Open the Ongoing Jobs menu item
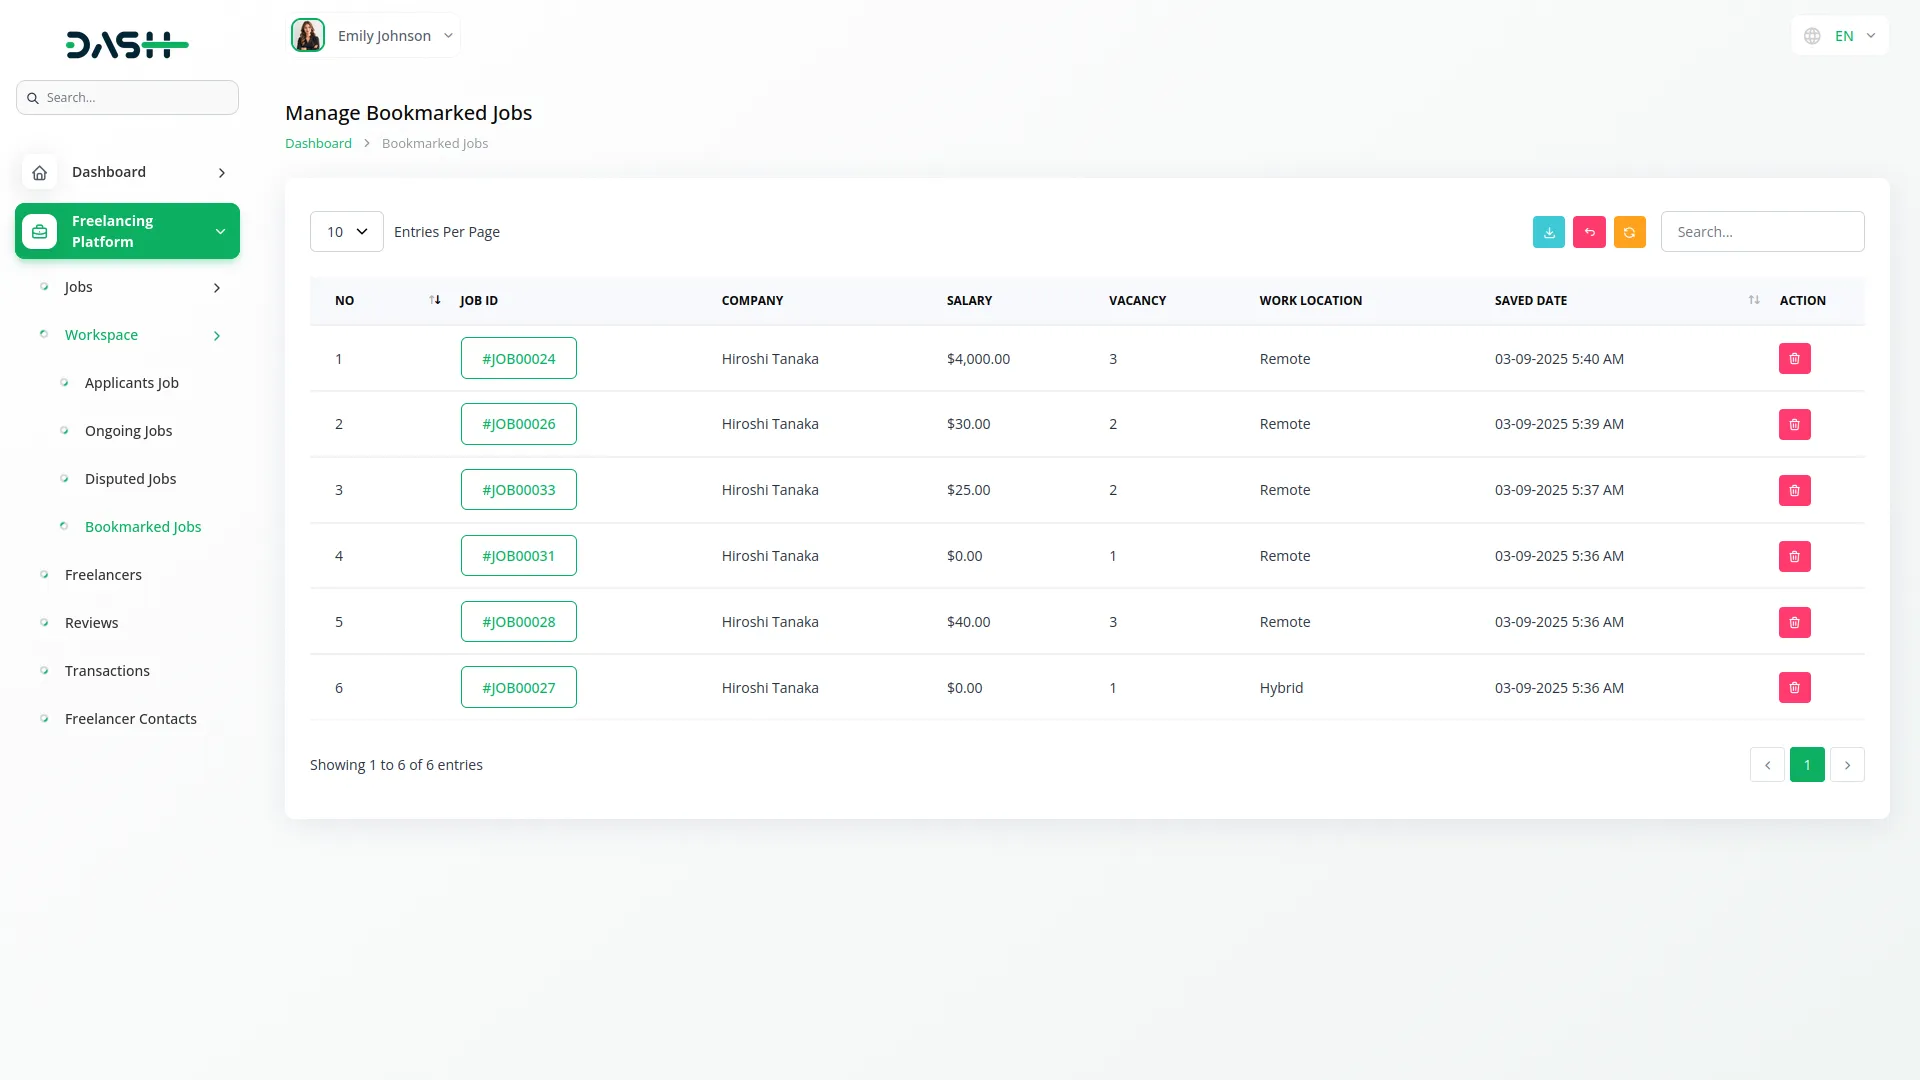The height and width of the screenshot is (1080, 1920). point(128,430)
